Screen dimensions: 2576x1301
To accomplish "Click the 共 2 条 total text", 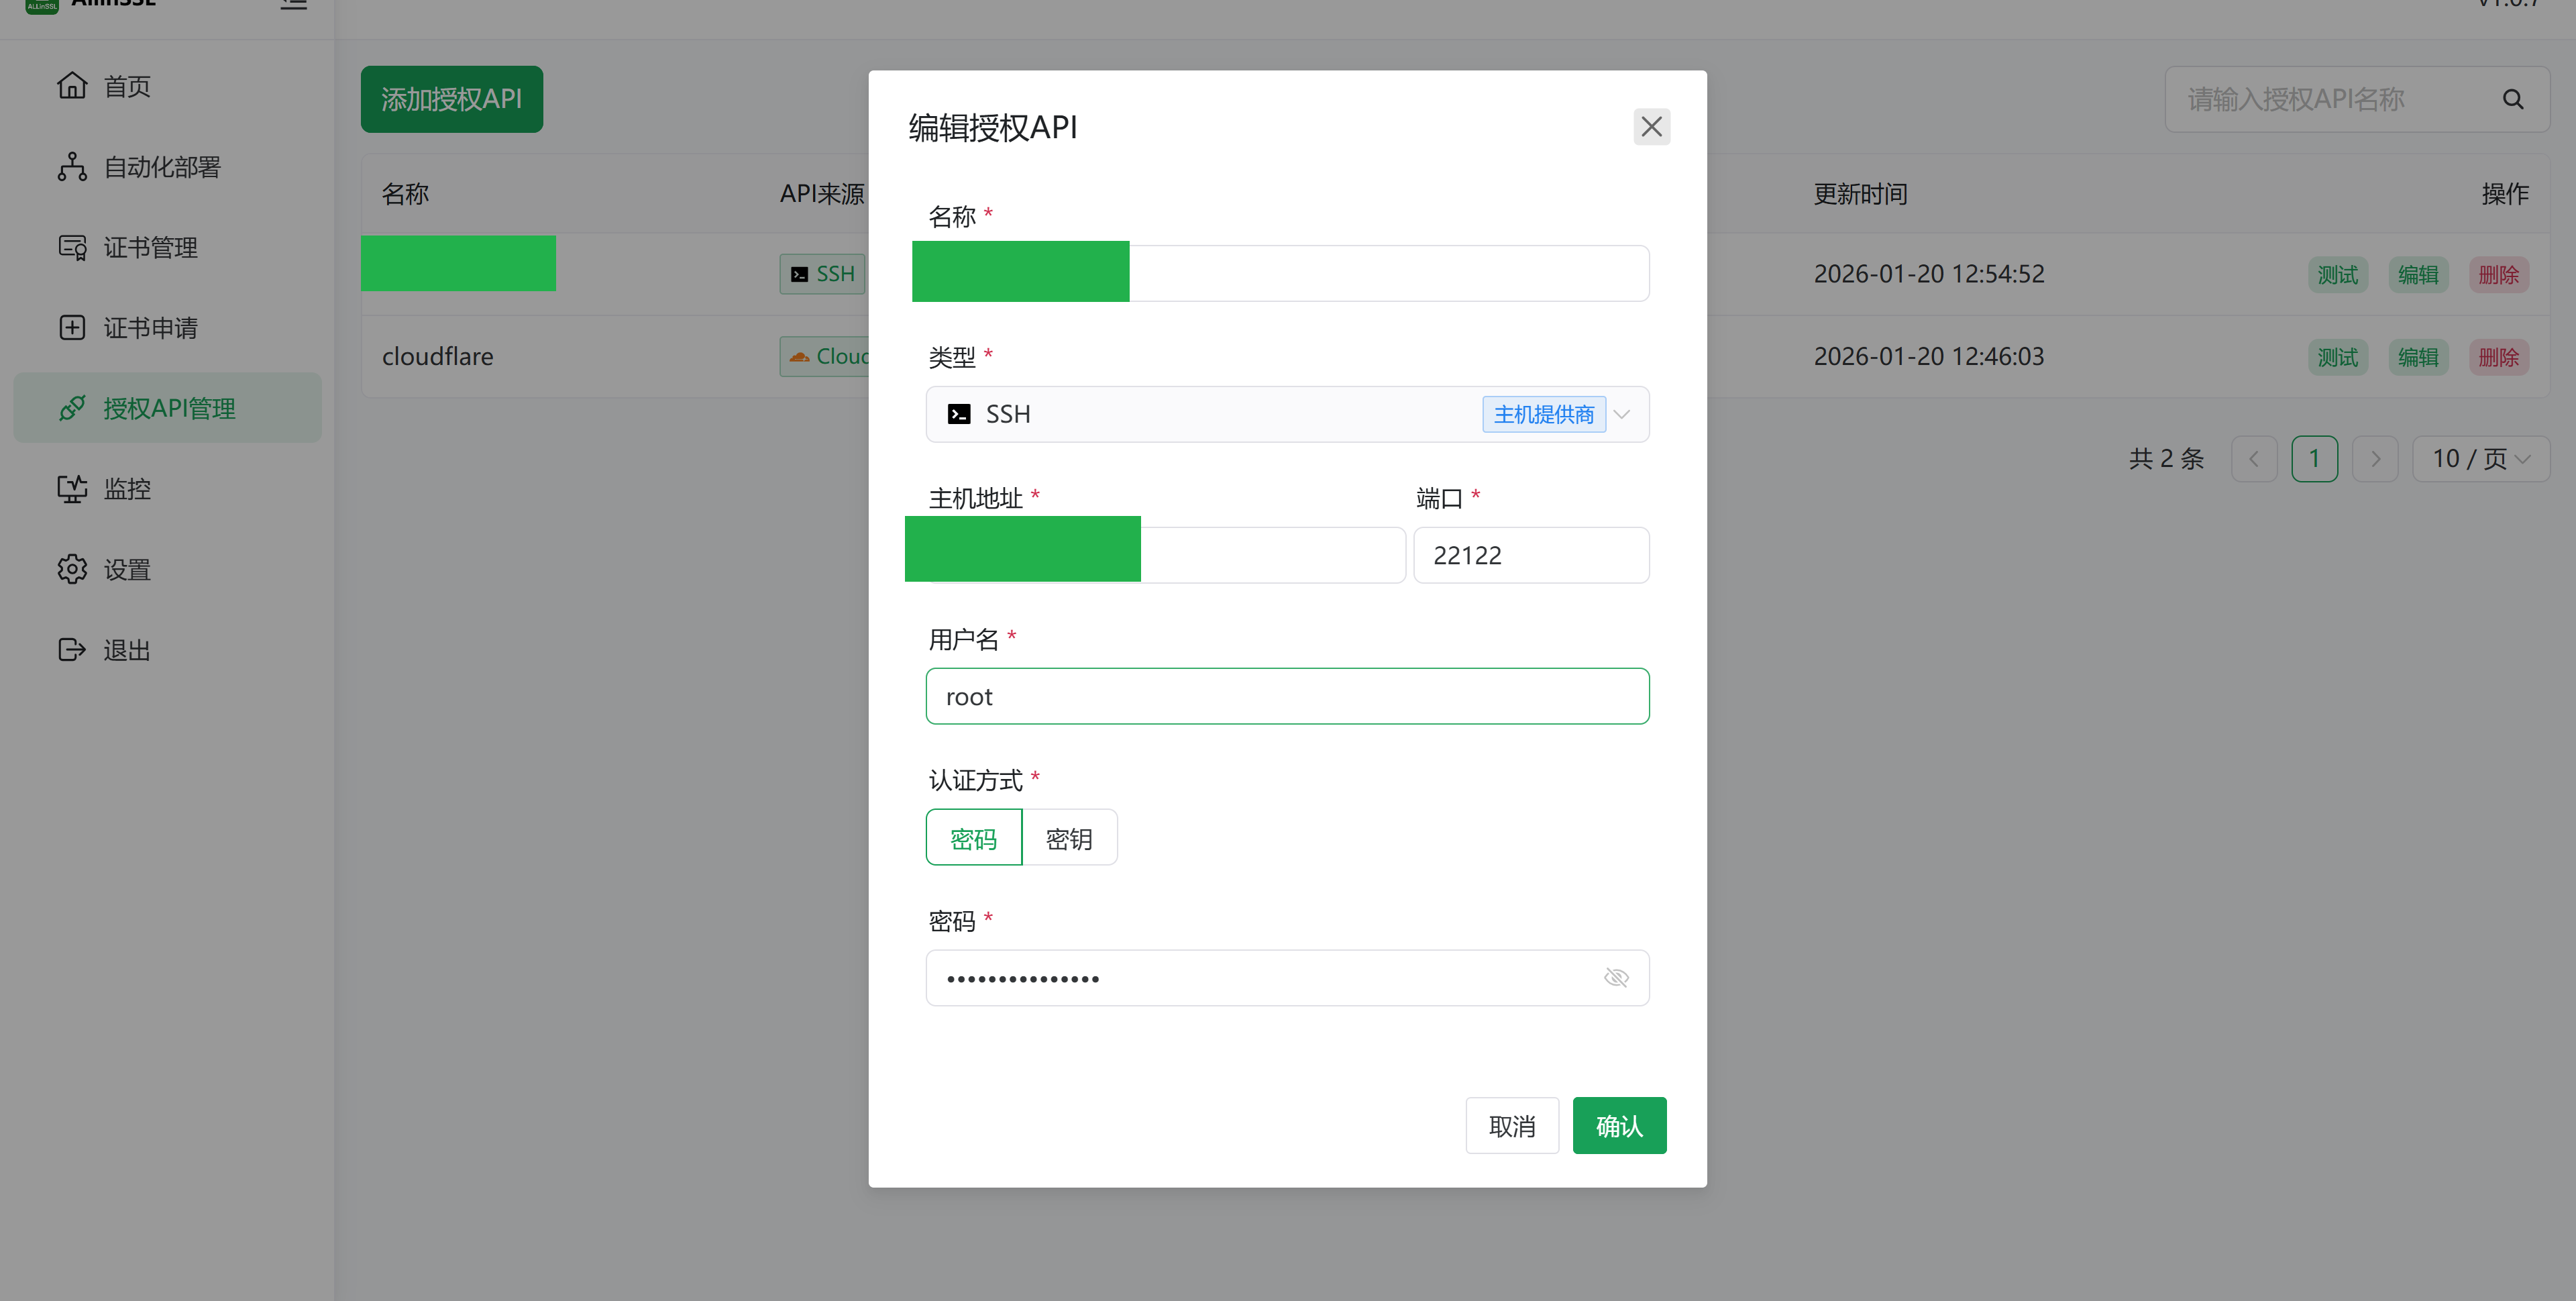I will [x=2166, y=459].
